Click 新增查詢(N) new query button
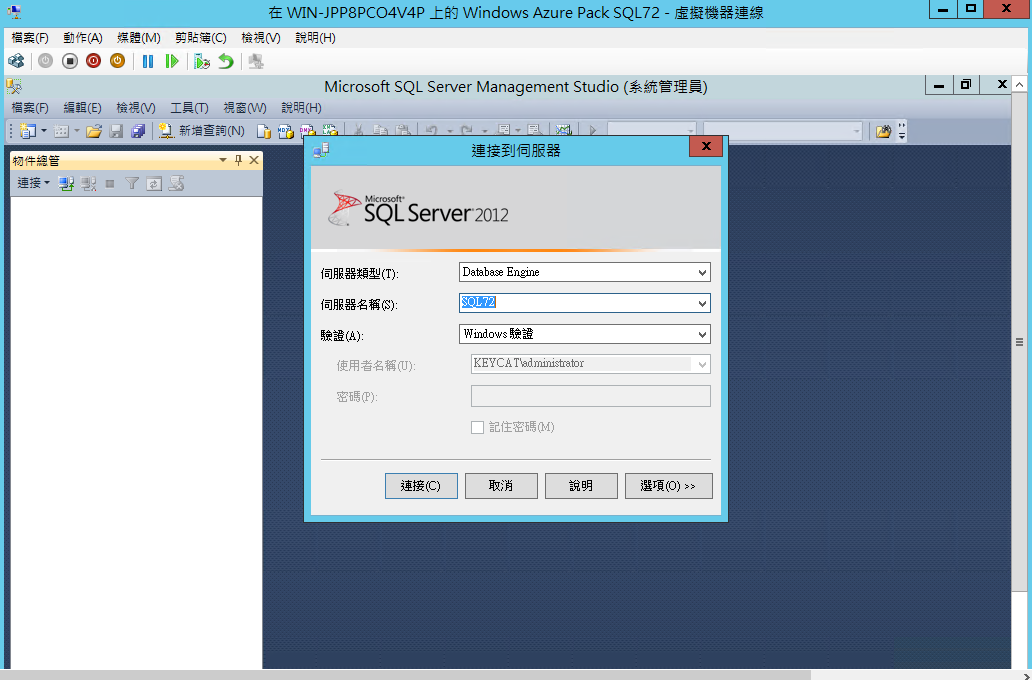Viewport: 1032px width, 680px height. point(202,131)
